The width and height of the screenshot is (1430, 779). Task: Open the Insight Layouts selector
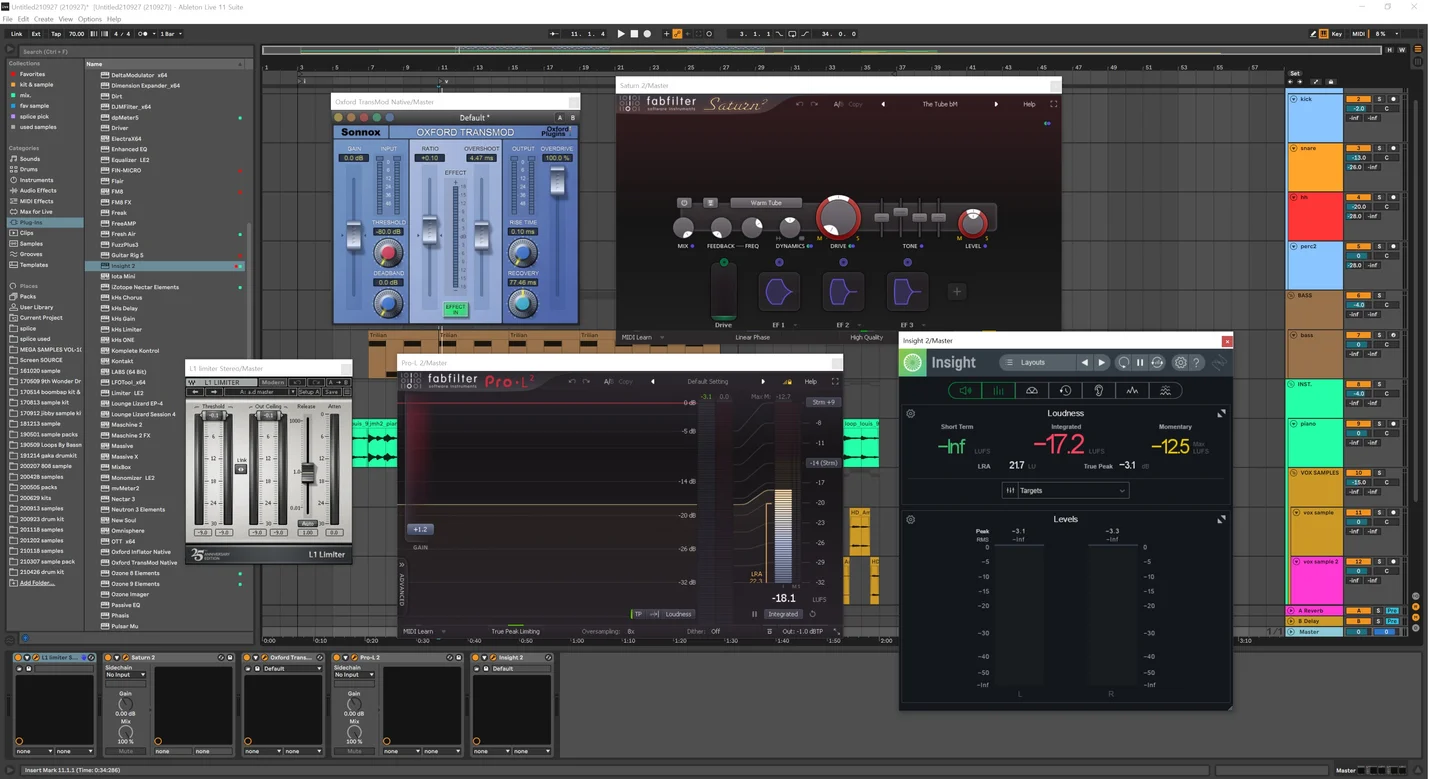coord(1037,363)
